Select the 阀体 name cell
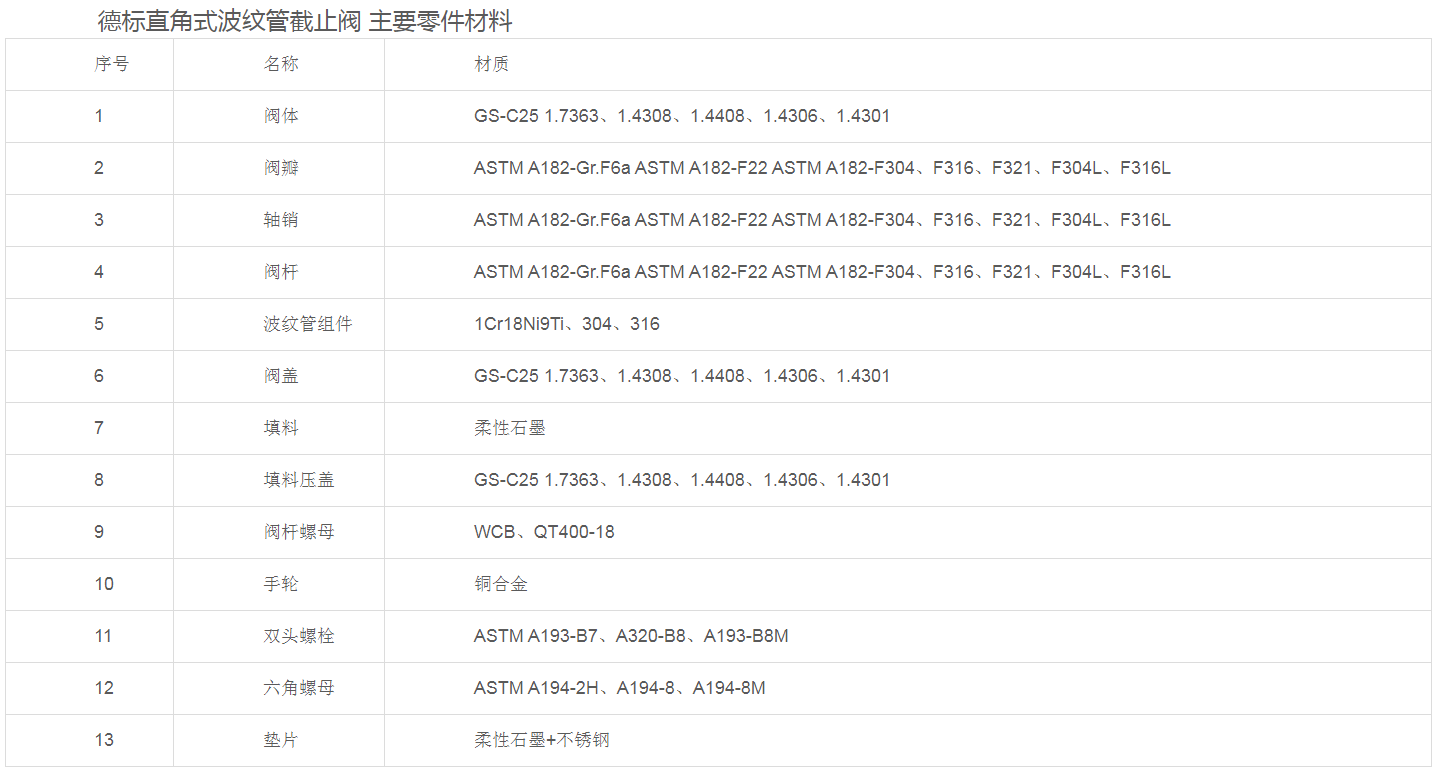 (281, 116)
